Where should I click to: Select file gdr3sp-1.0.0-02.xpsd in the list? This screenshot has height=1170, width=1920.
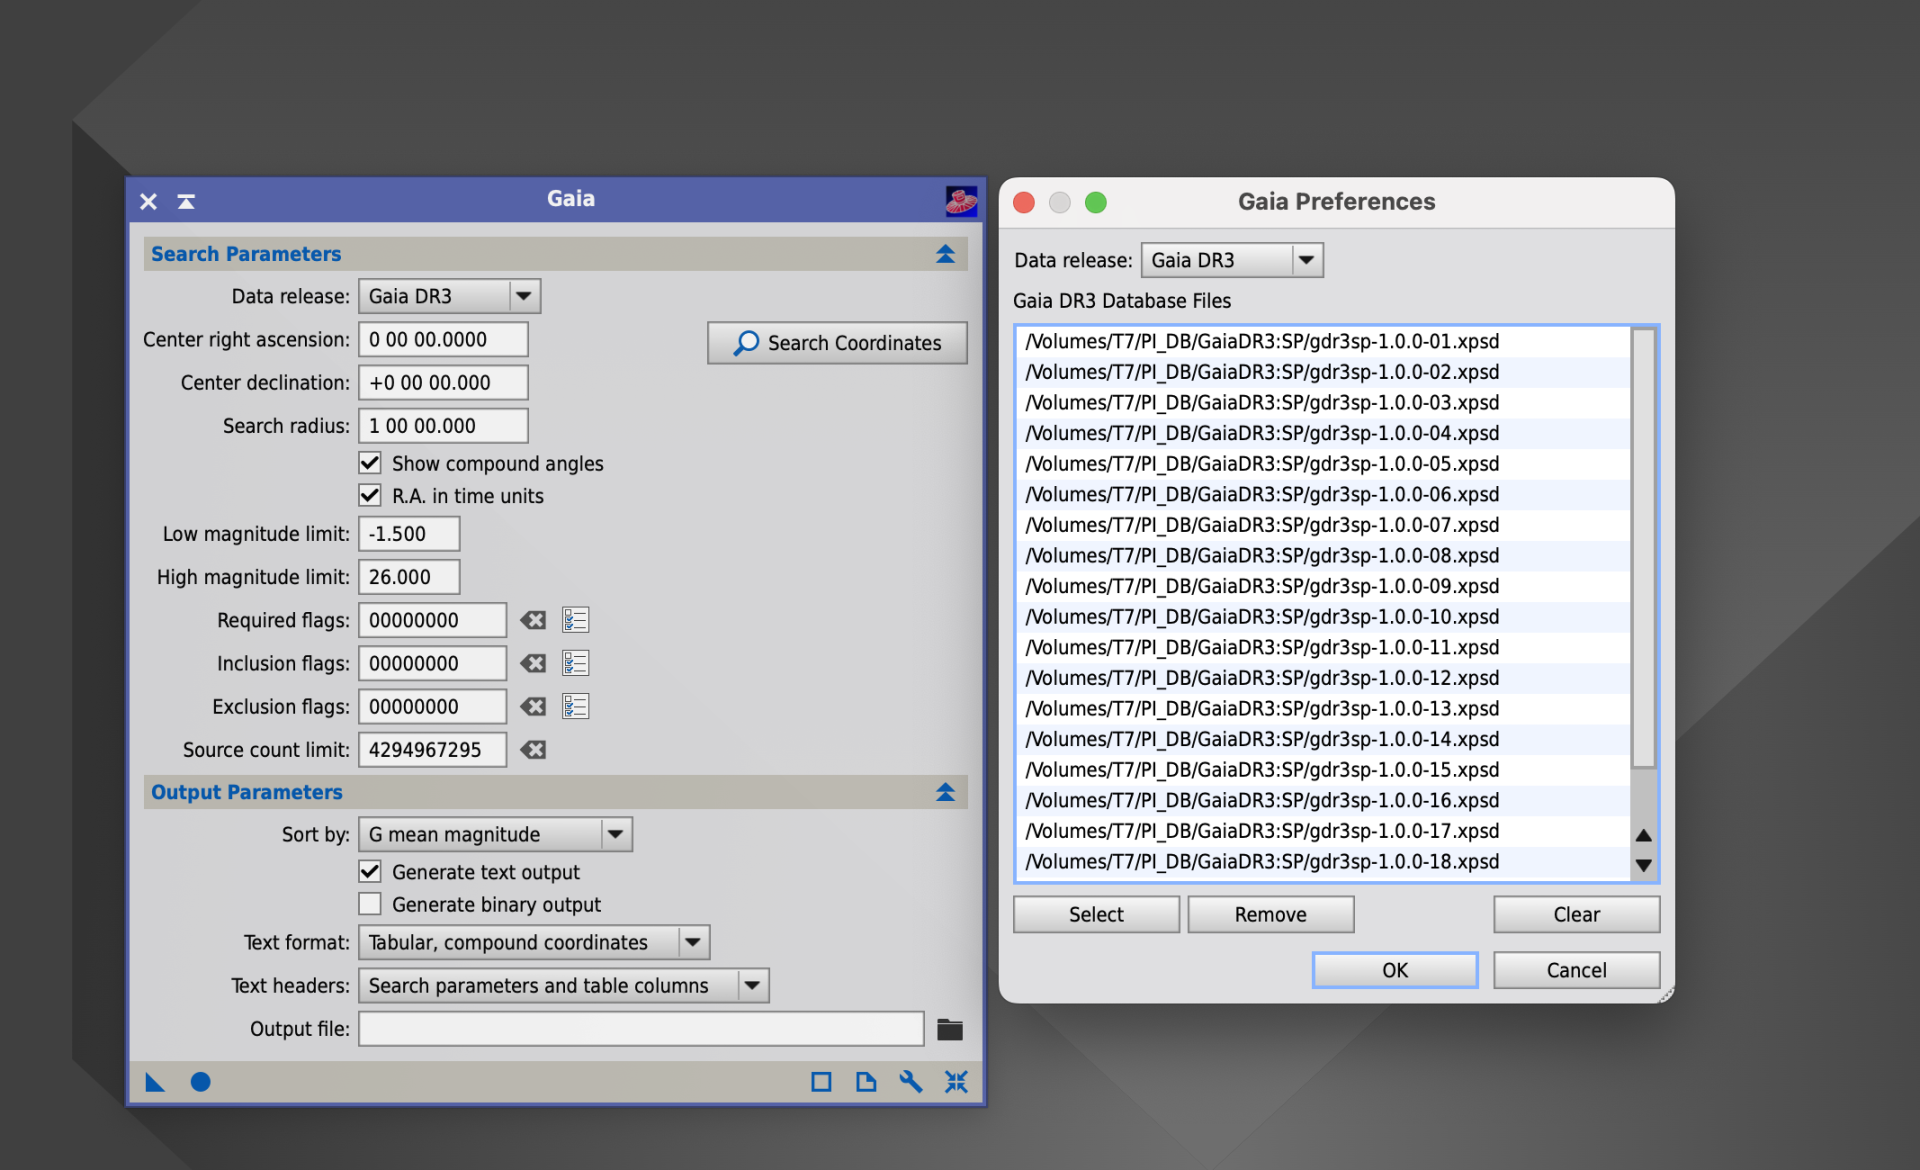tap(1323, 372)
